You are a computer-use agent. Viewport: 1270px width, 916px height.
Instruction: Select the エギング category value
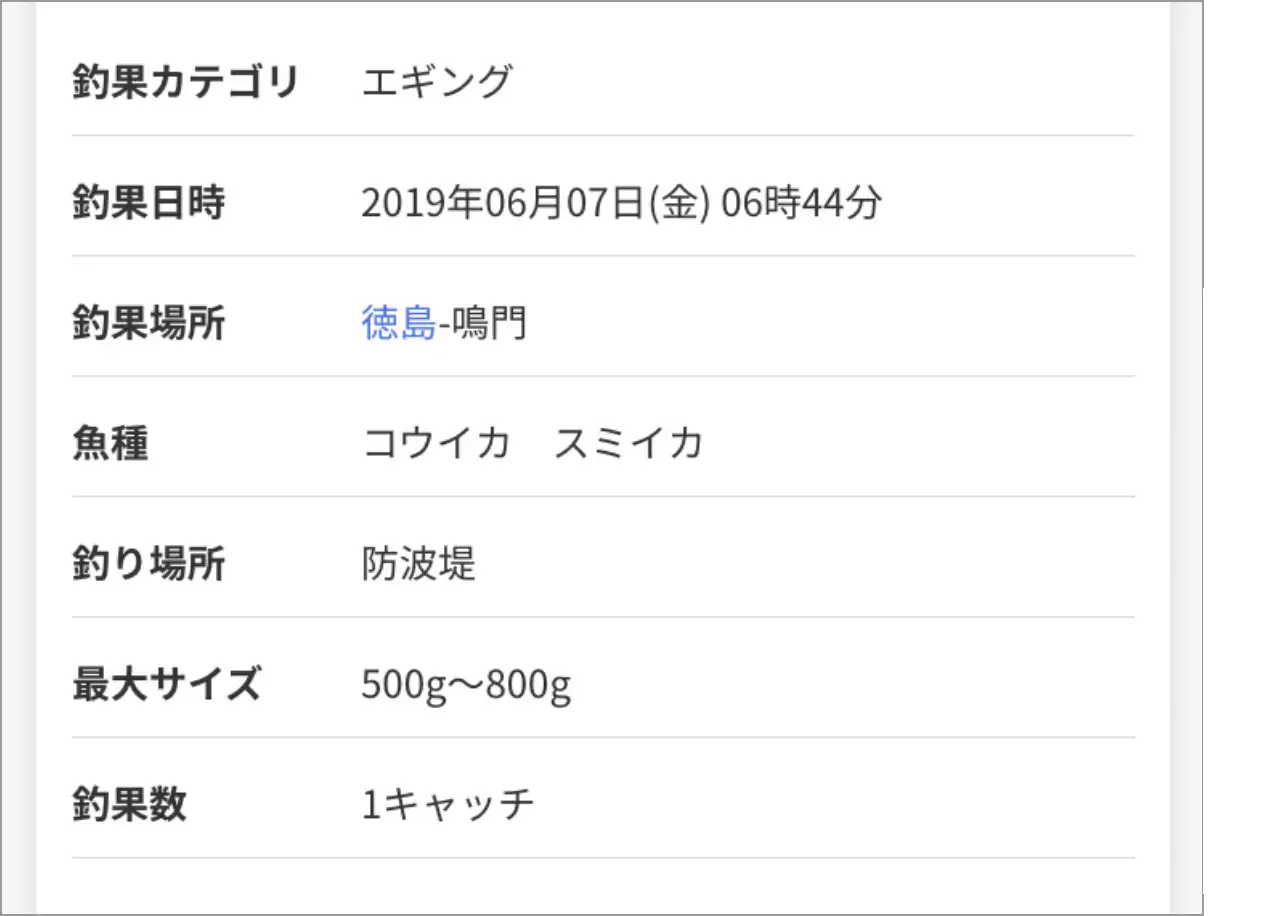[437, 81]
